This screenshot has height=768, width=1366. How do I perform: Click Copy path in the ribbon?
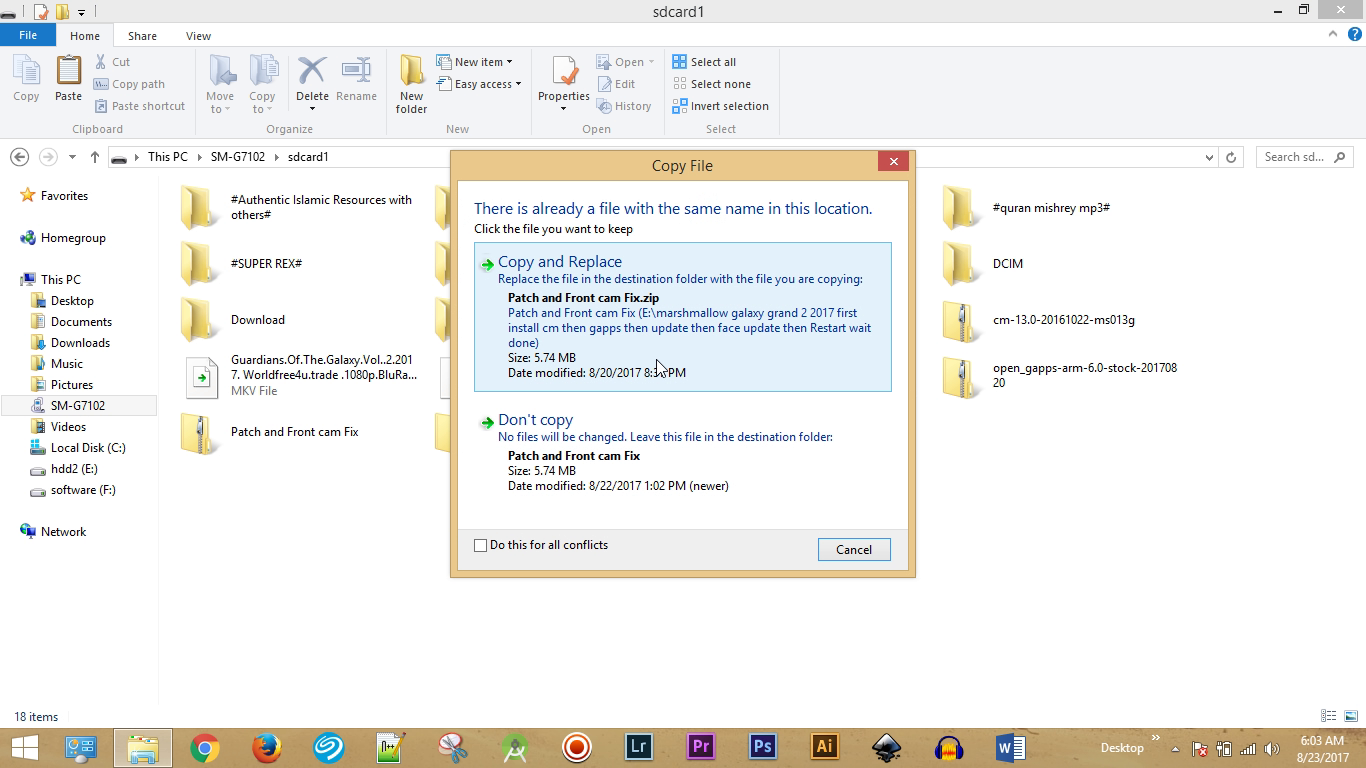pos(129,84)
